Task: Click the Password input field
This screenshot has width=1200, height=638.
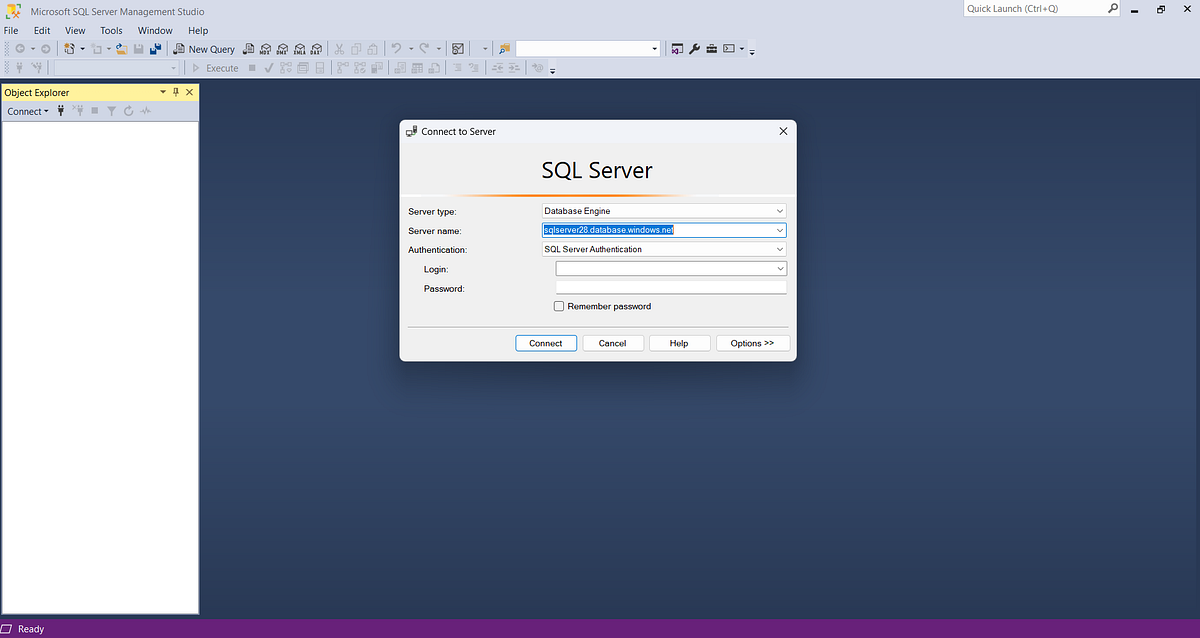Action: 671,288
